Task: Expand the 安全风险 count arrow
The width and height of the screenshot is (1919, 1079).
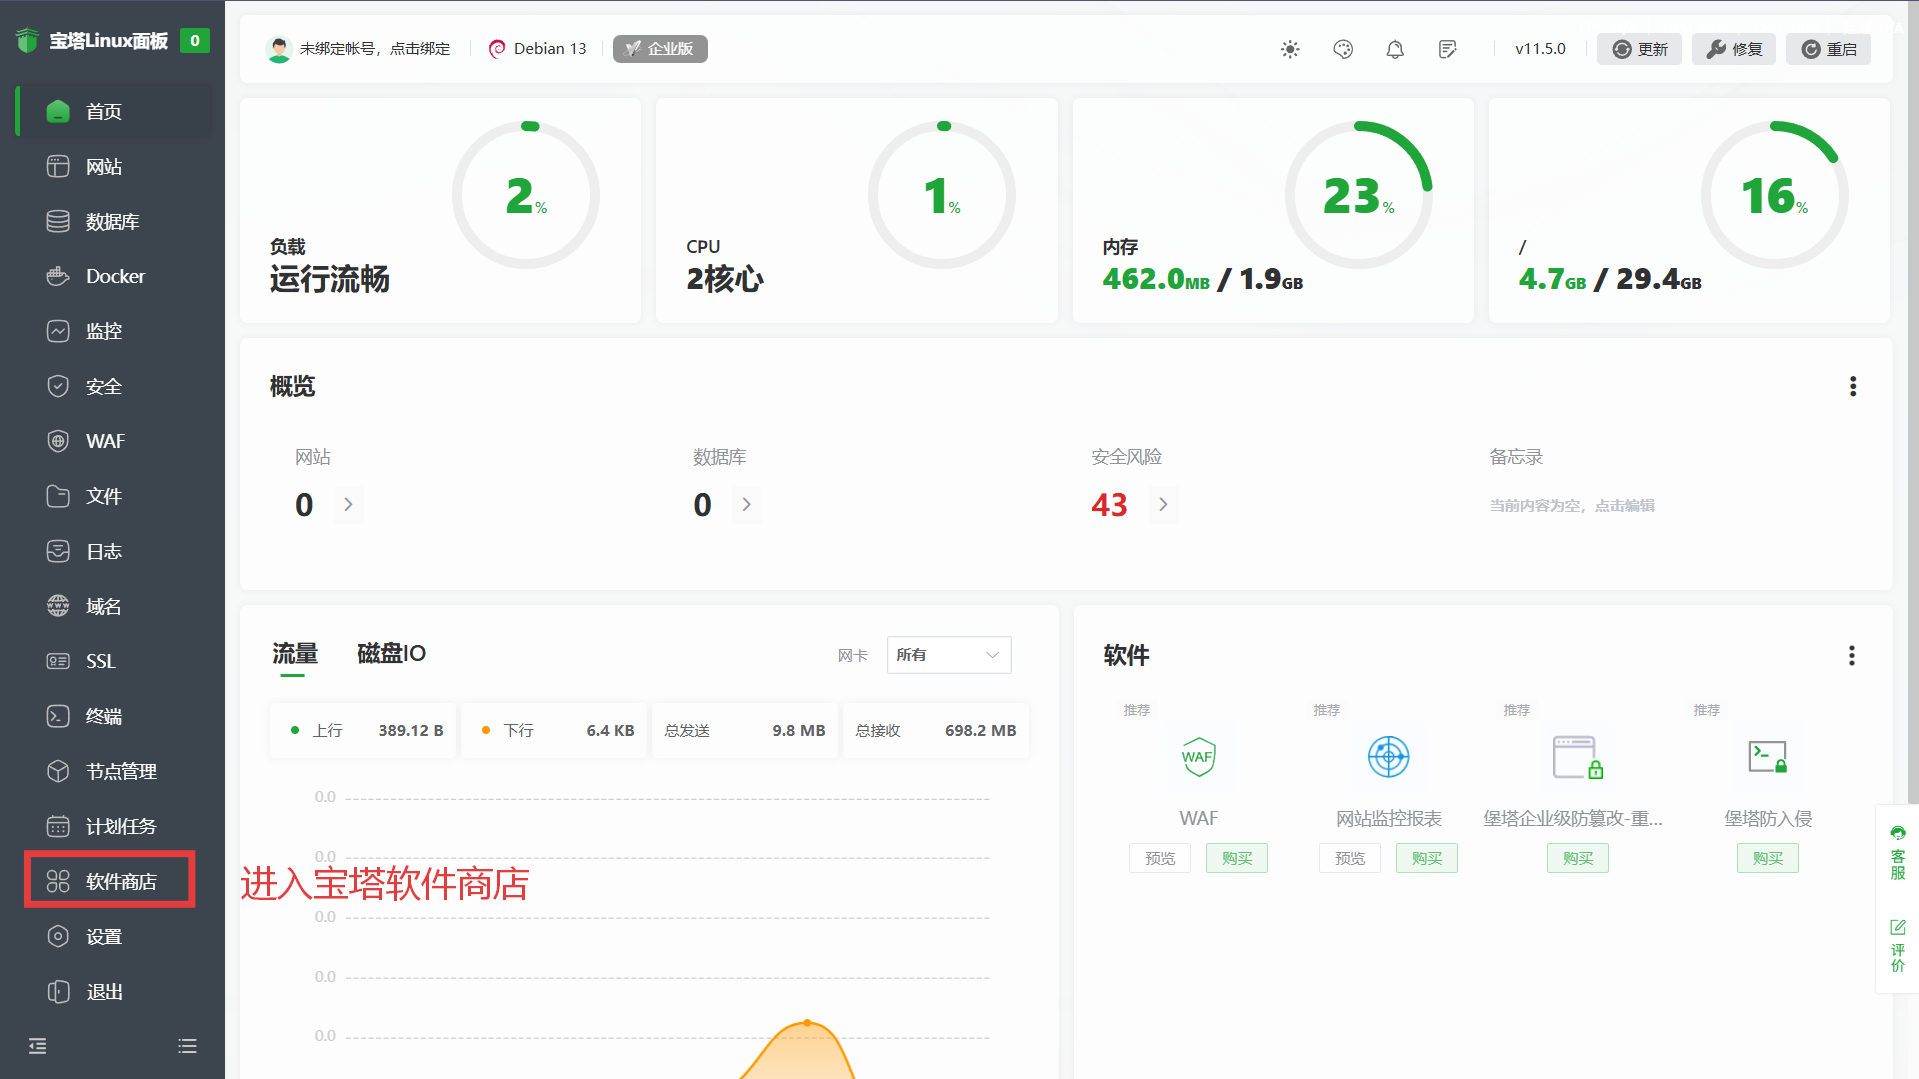Action: (1163, 505)
